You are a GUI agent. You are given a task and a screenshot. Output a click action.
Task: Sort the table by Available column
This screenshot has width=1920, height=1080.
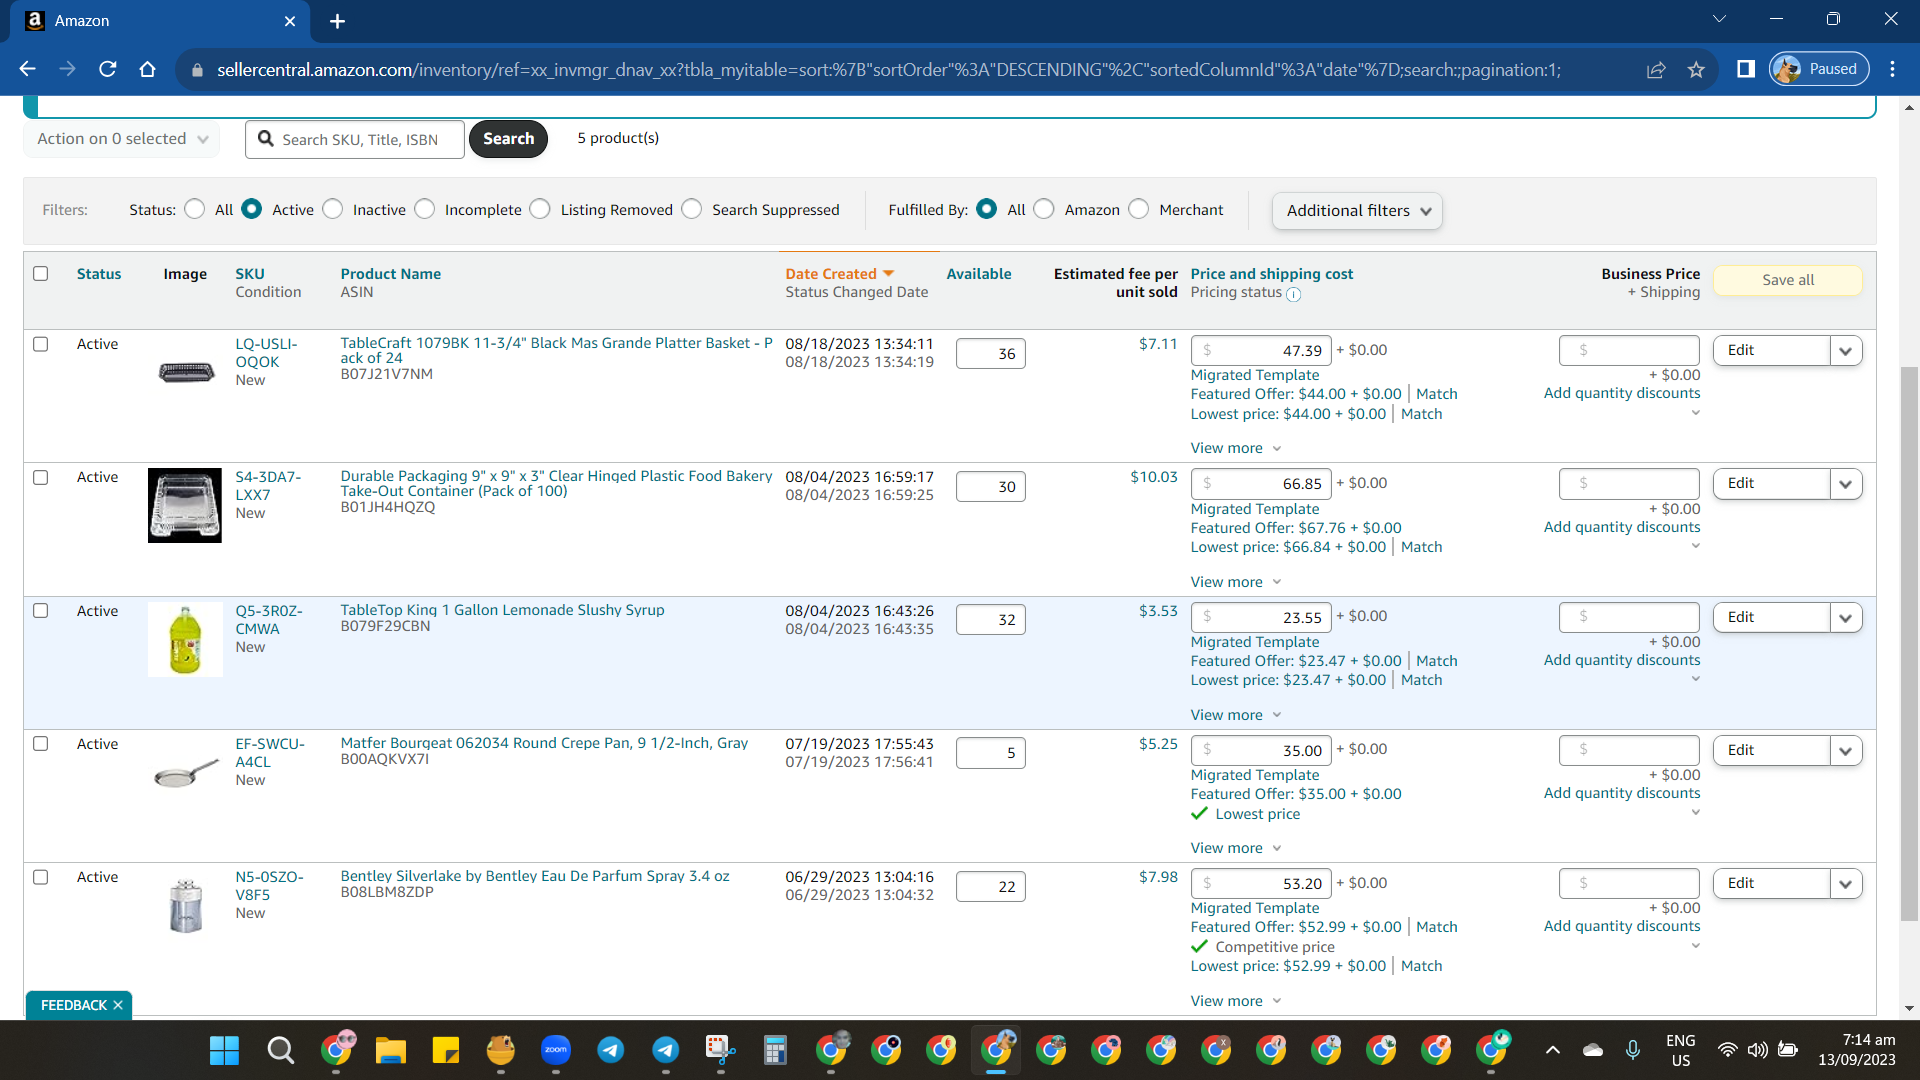(x=979, y=274)
